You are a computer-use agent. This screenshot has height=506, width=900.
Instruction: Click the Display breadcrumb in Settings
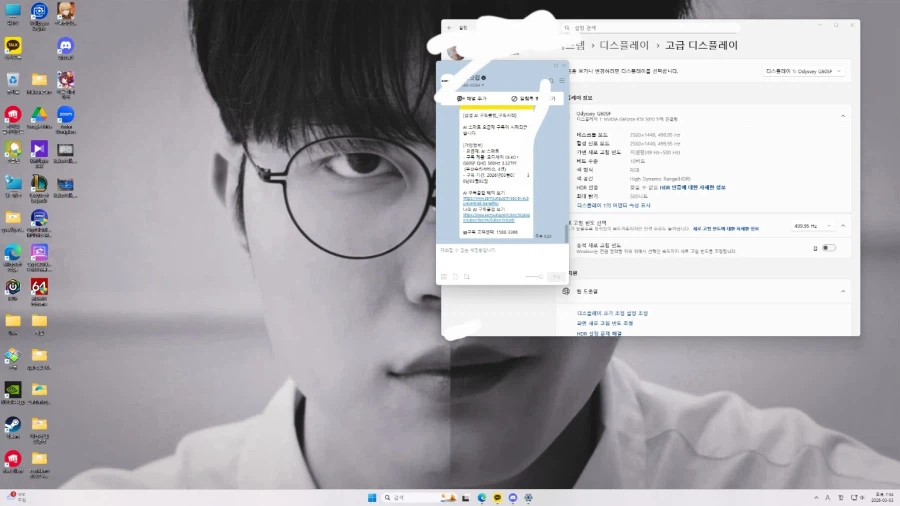click(624, 45)
